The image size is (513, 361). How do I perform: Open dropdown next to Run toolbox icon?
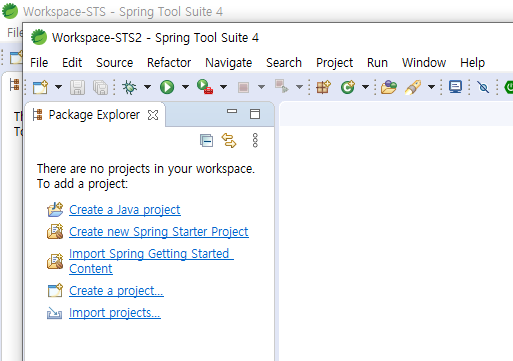(x=224, y=87)
